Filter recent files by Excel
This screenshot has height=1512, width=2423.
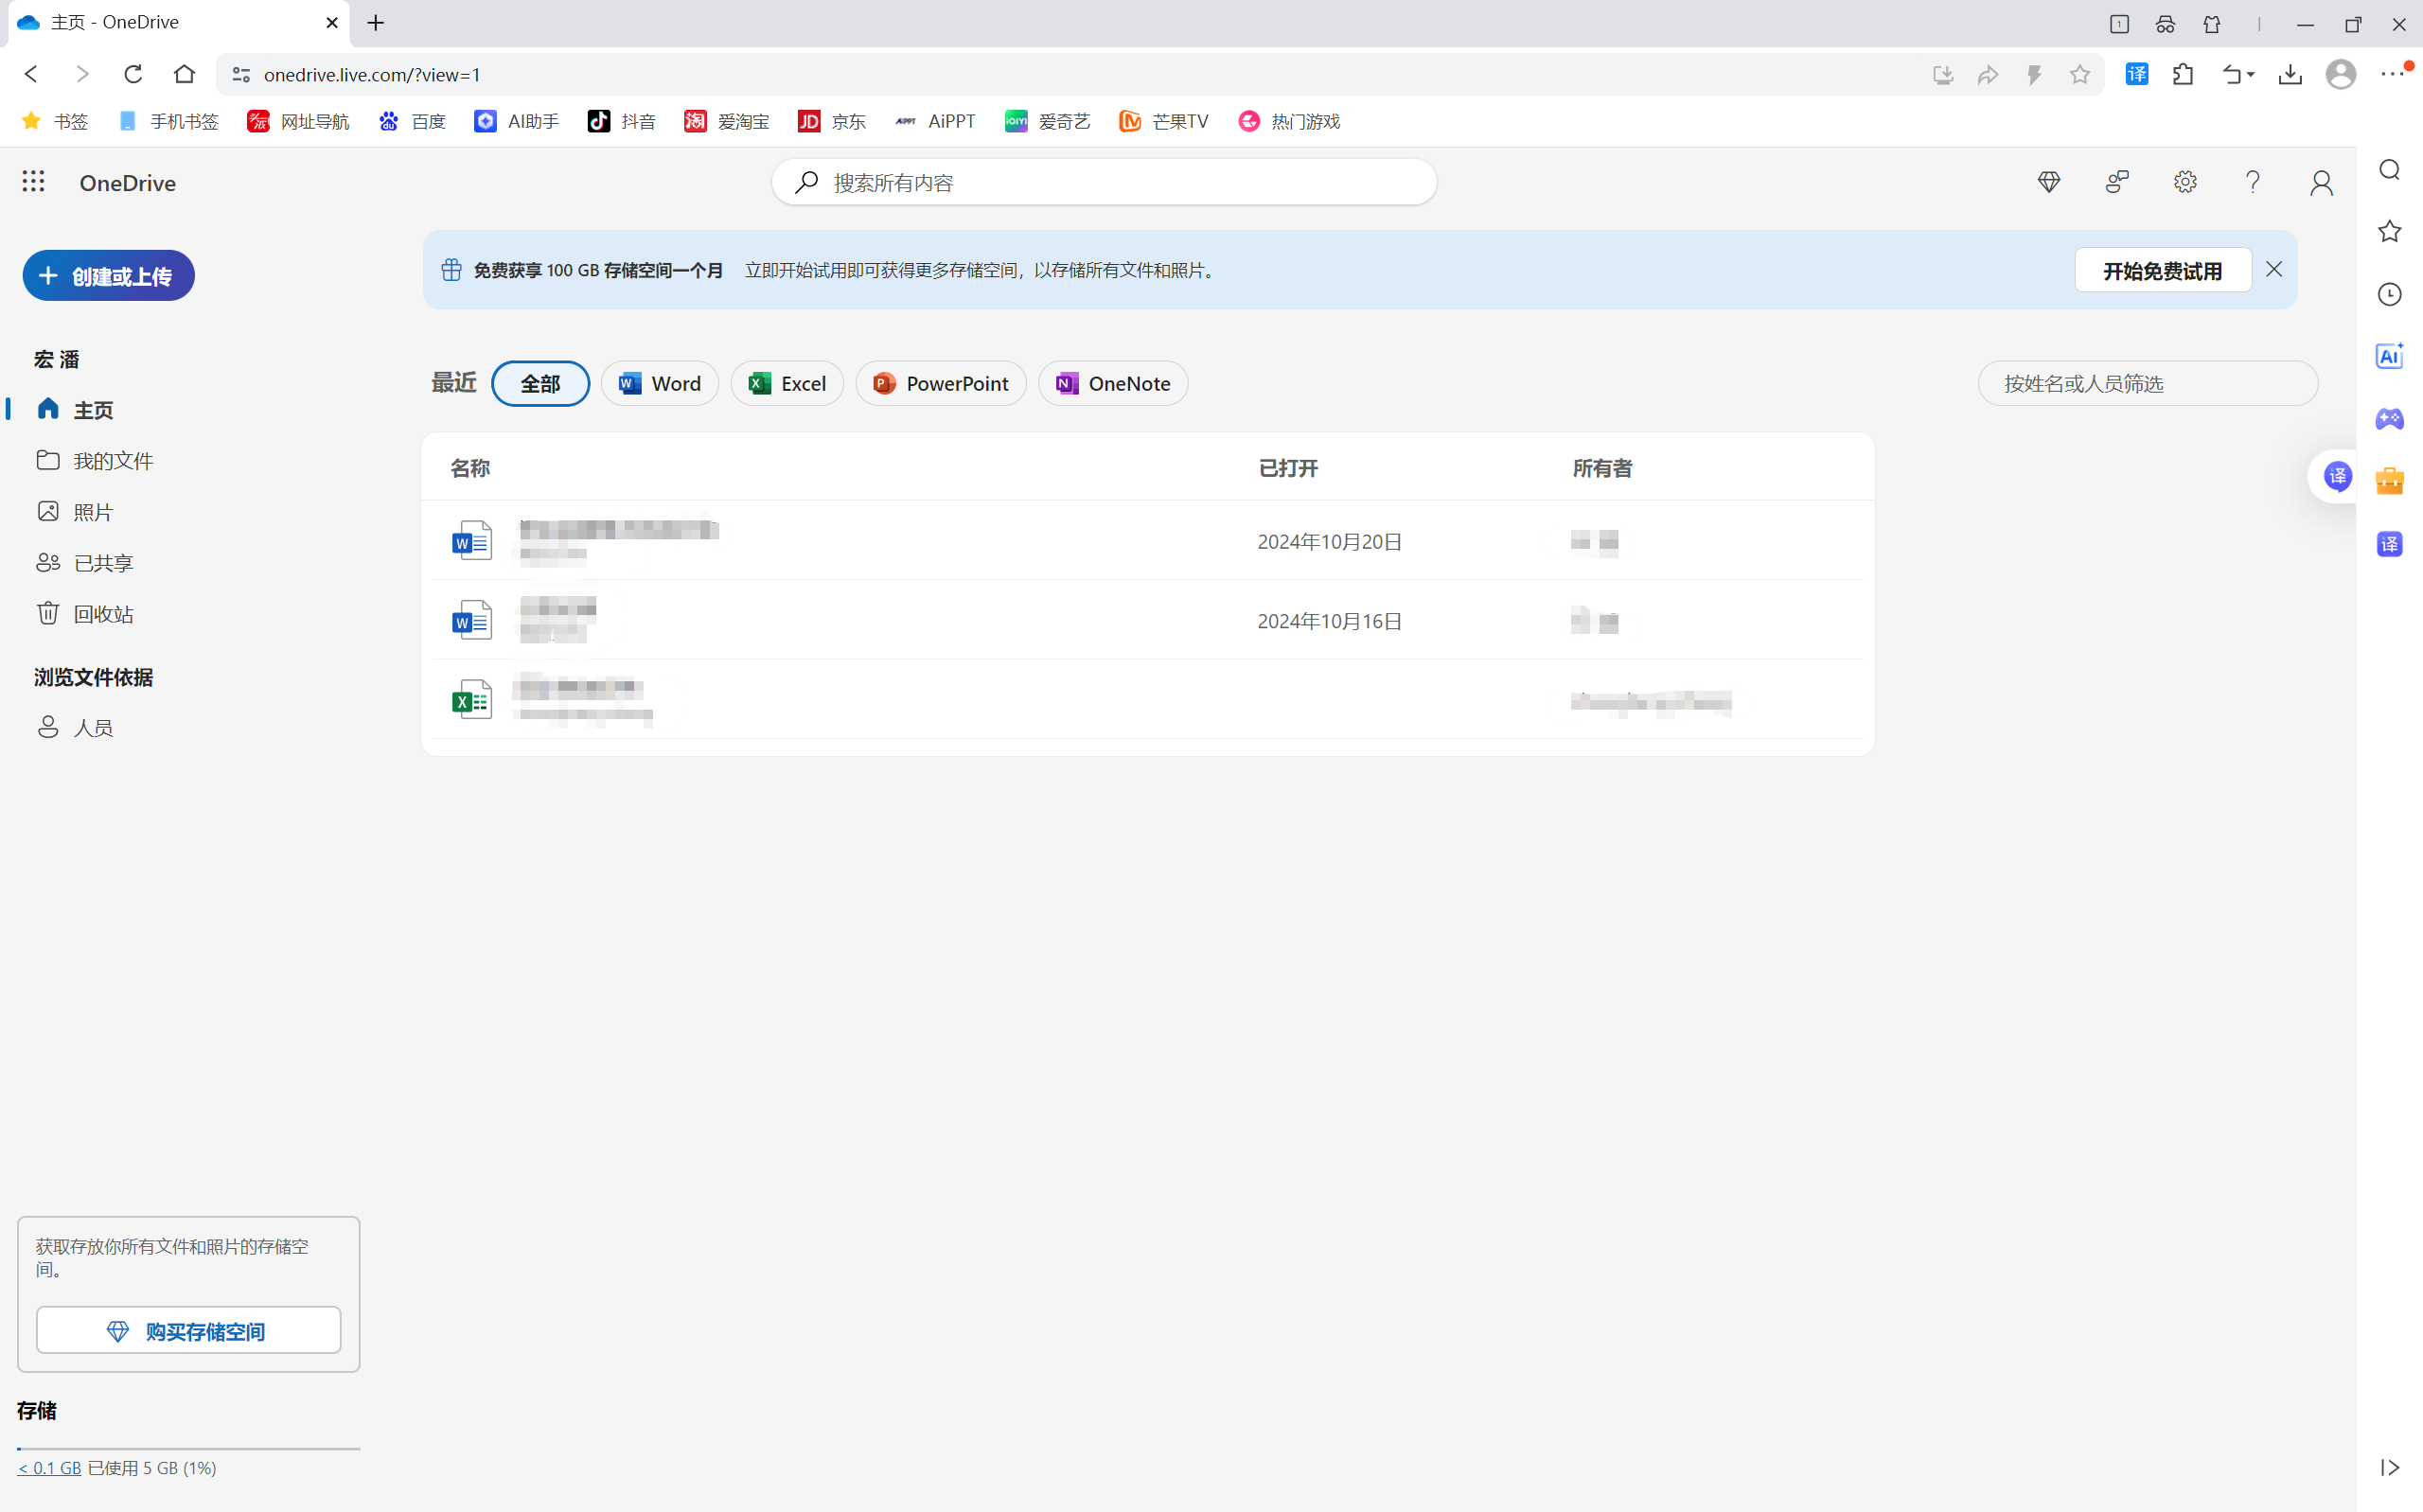pos(787,384)
